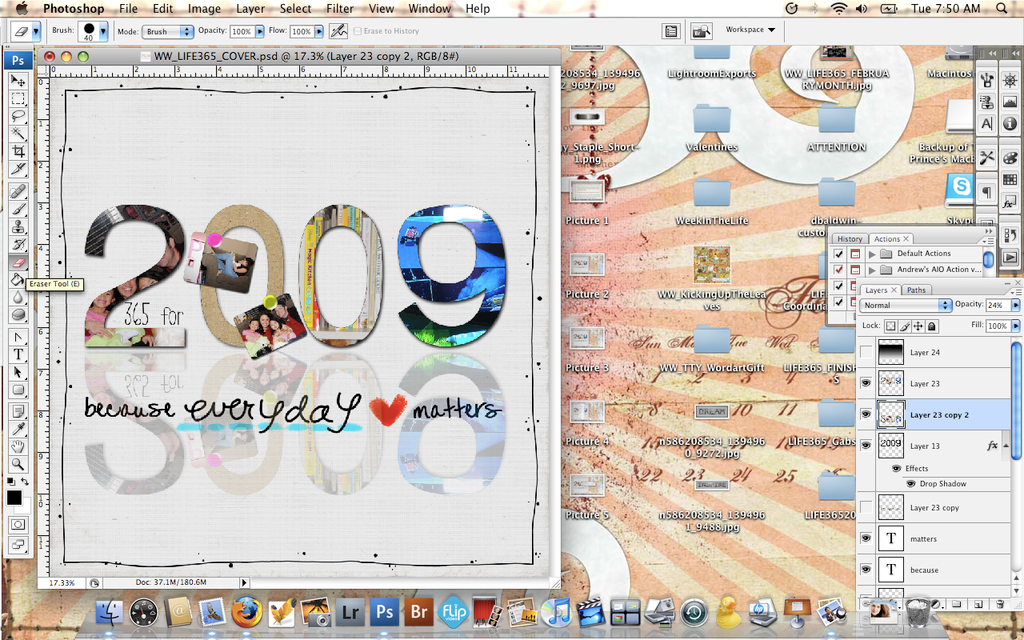This screenshot has height=640, width=1024.
Task: Open the eraser Mode dropdown
Action: (167, 32)
